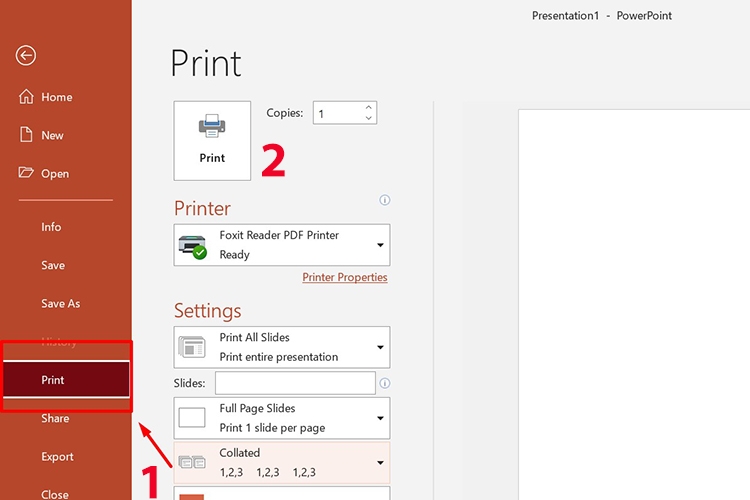Click the Open folder icon
Viewport: 750px width, 500px height.
click(26, 172)
